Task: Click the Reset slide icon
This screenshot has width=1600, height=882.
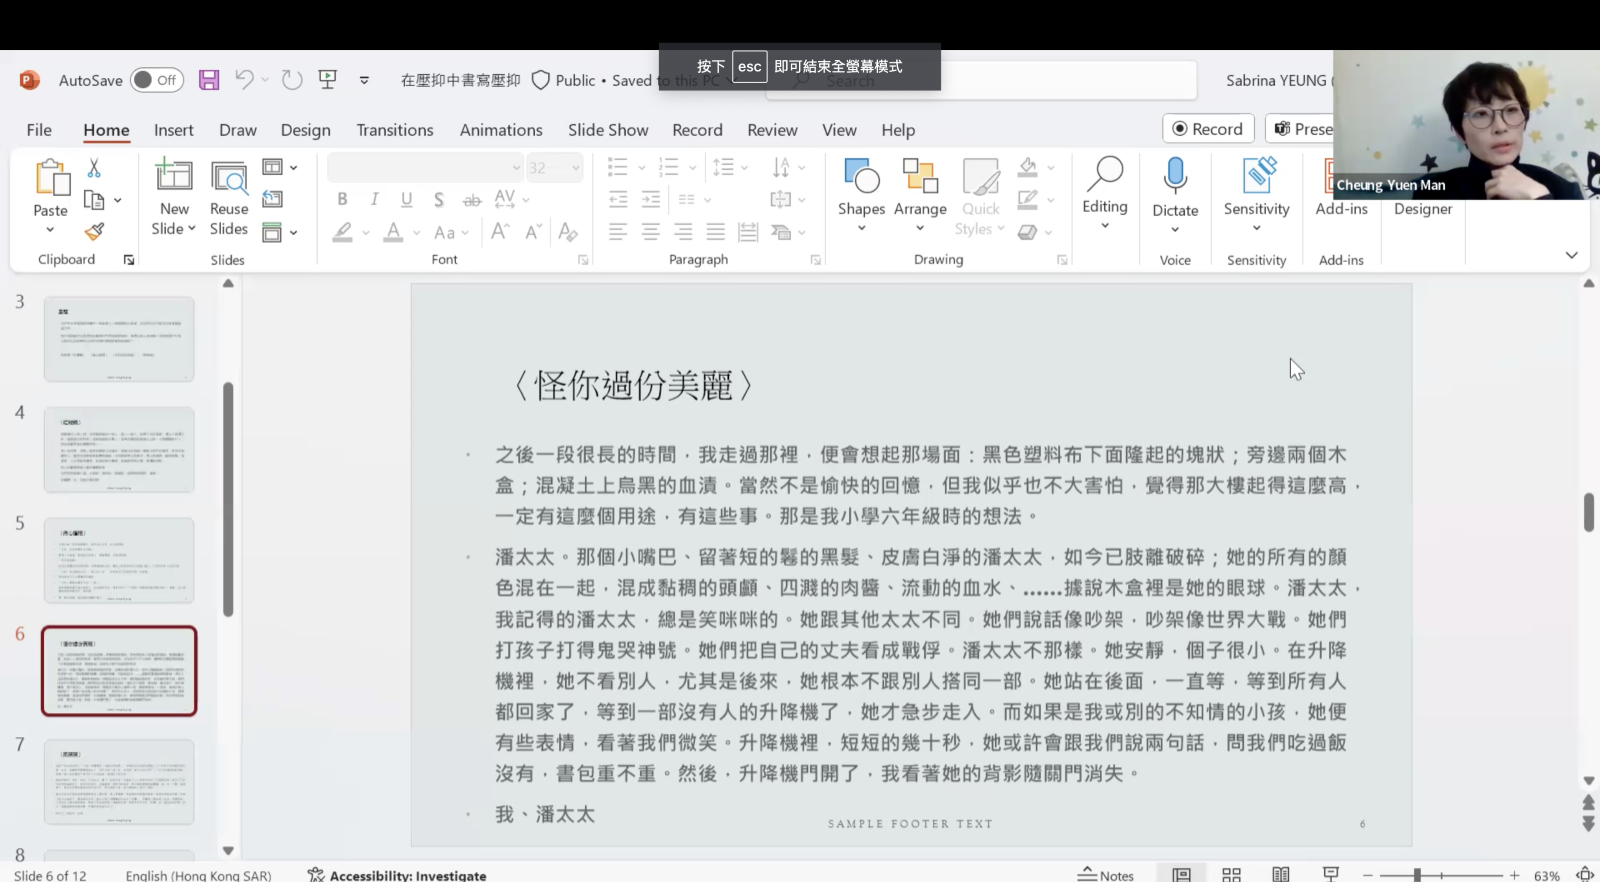Action: click(272, 199)
